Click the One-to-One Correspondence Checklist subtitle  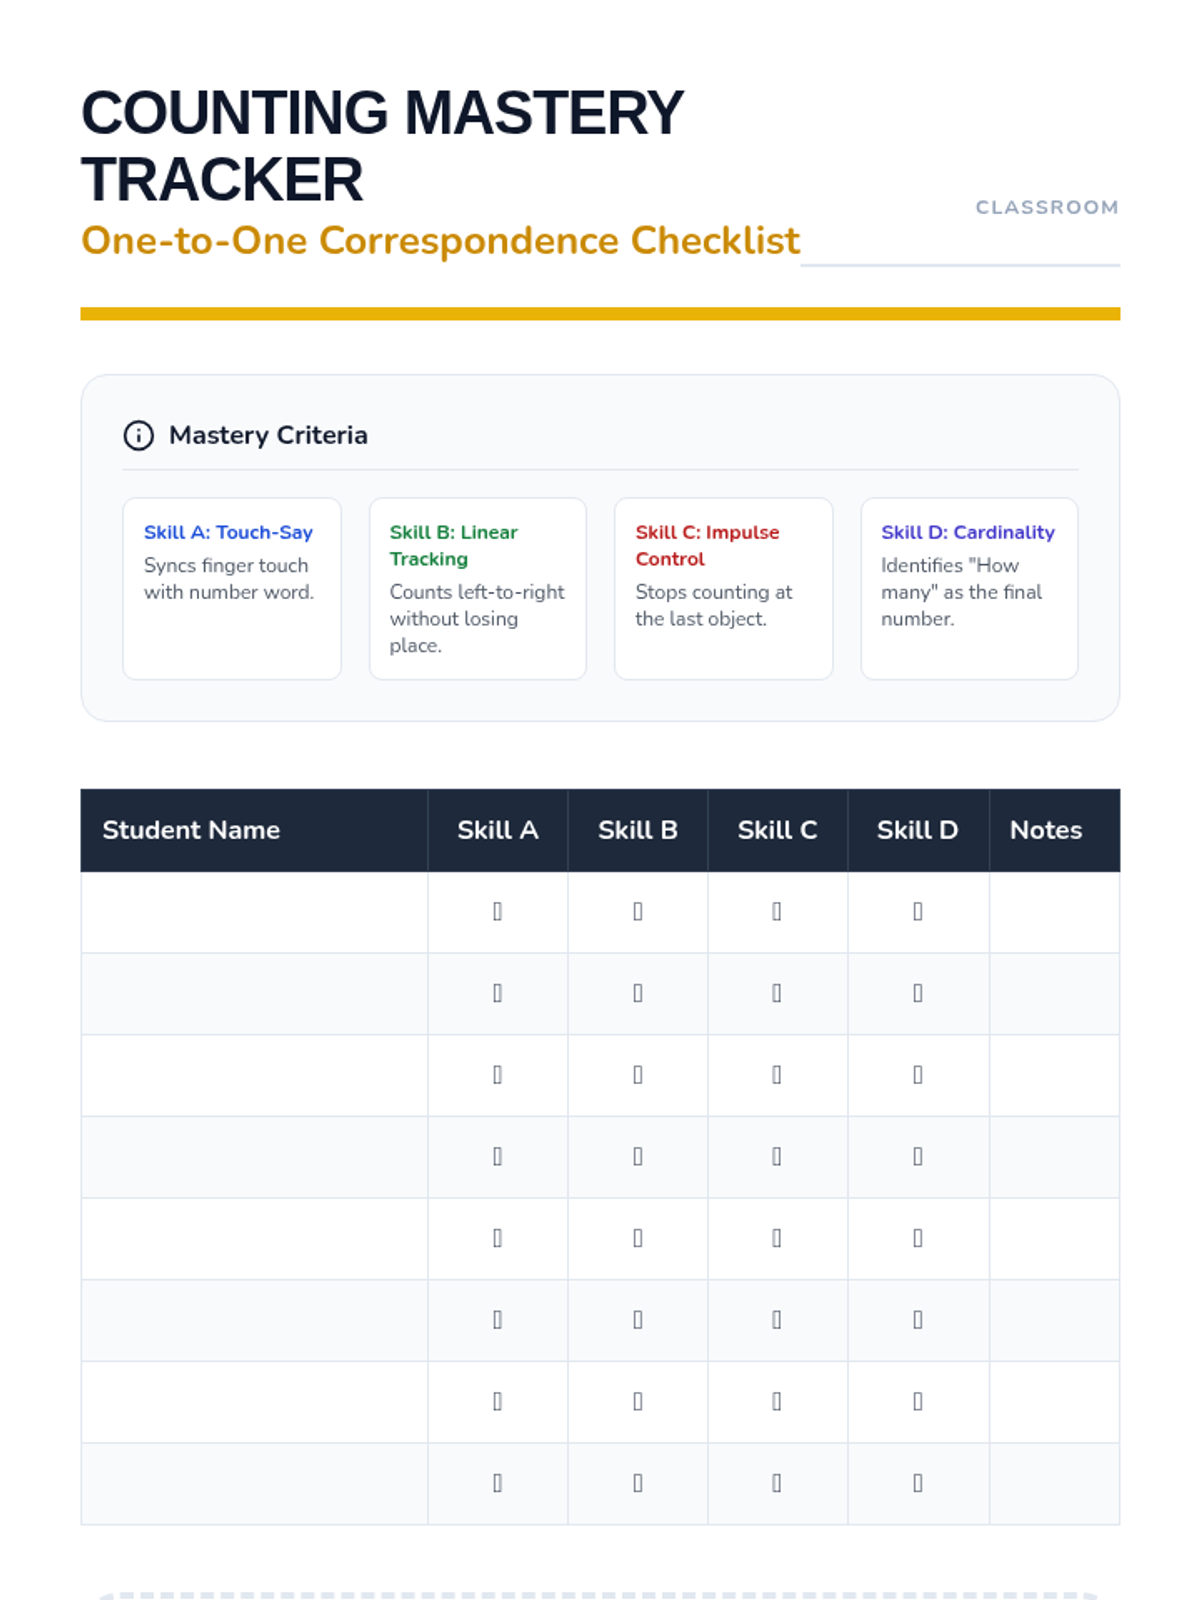tap(440, 241)
